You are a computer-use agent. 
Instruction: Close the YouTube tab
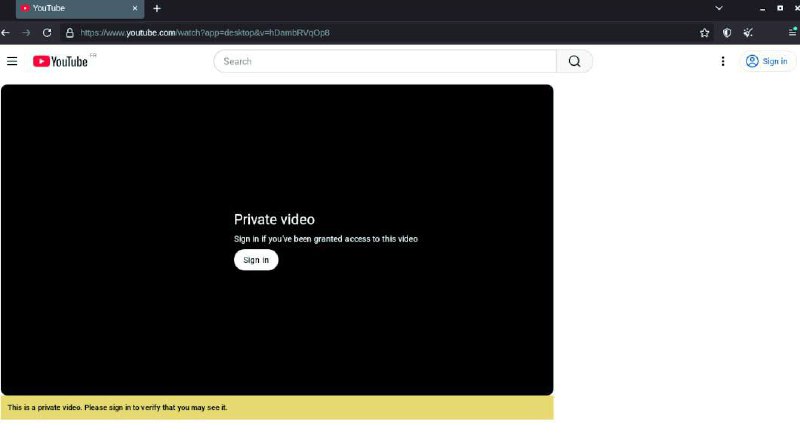[135, 8]
